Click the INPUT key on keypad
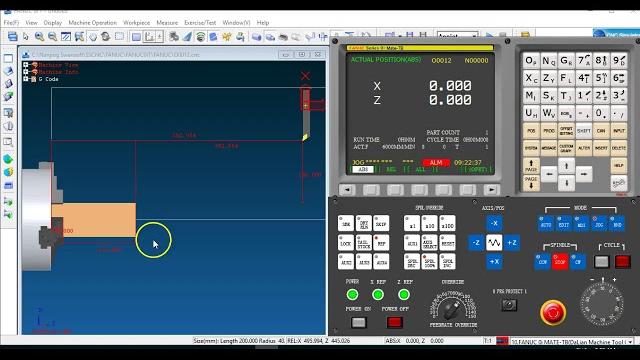The width and height of the screenshot is (640, 360). tap(619, 131)
